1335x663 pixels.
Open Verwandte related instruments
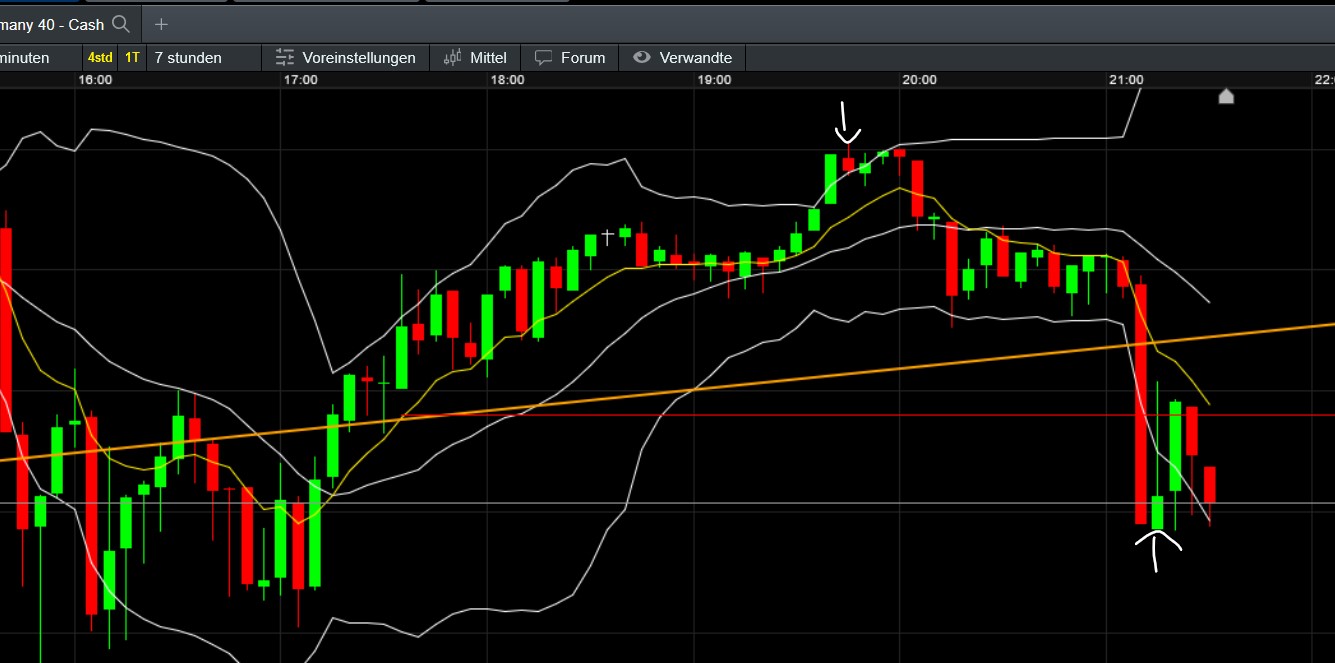pos(683,58)
